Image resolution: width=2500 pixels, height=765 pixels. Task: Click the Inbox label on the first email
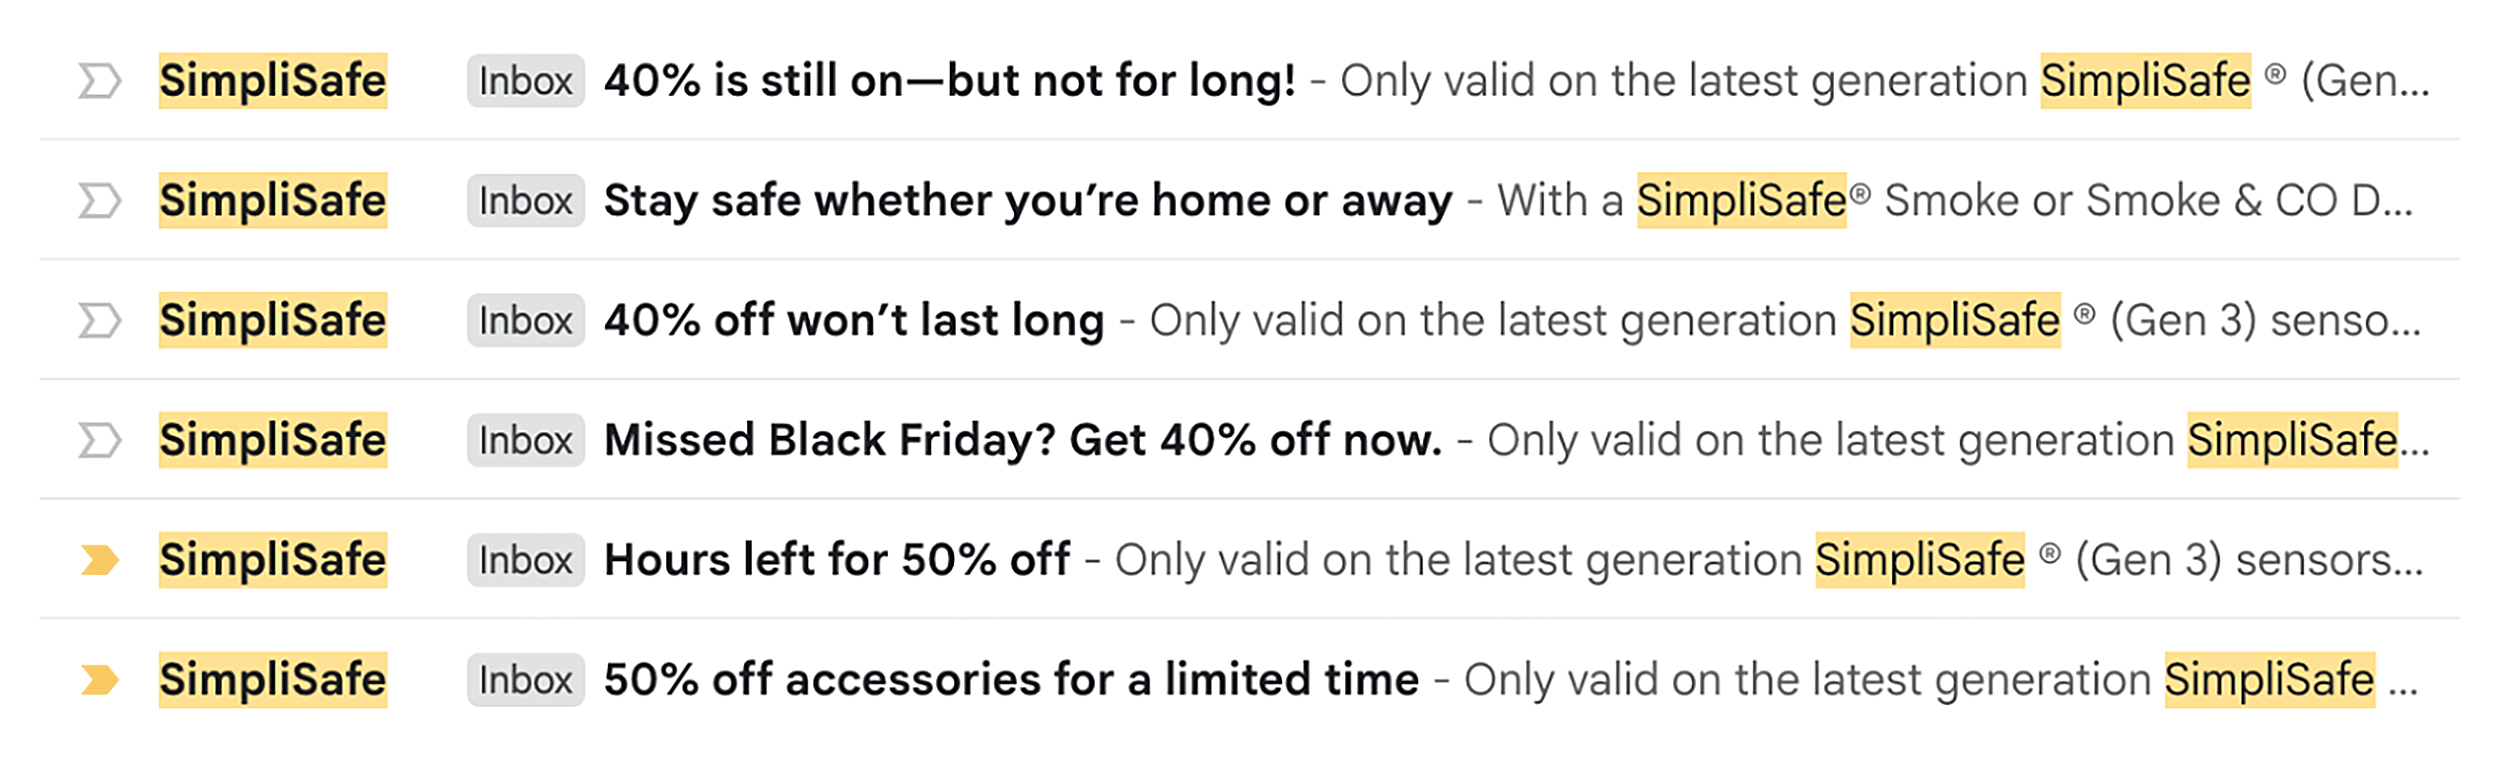click(x=524, y=82)
